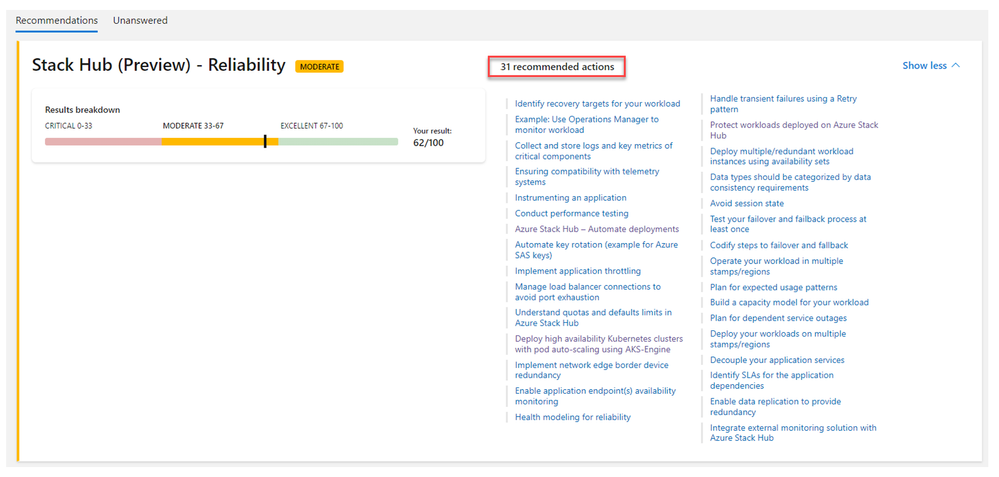Click the MODERATE status badge
Screen dimensions: 999x477
(319, 66)
